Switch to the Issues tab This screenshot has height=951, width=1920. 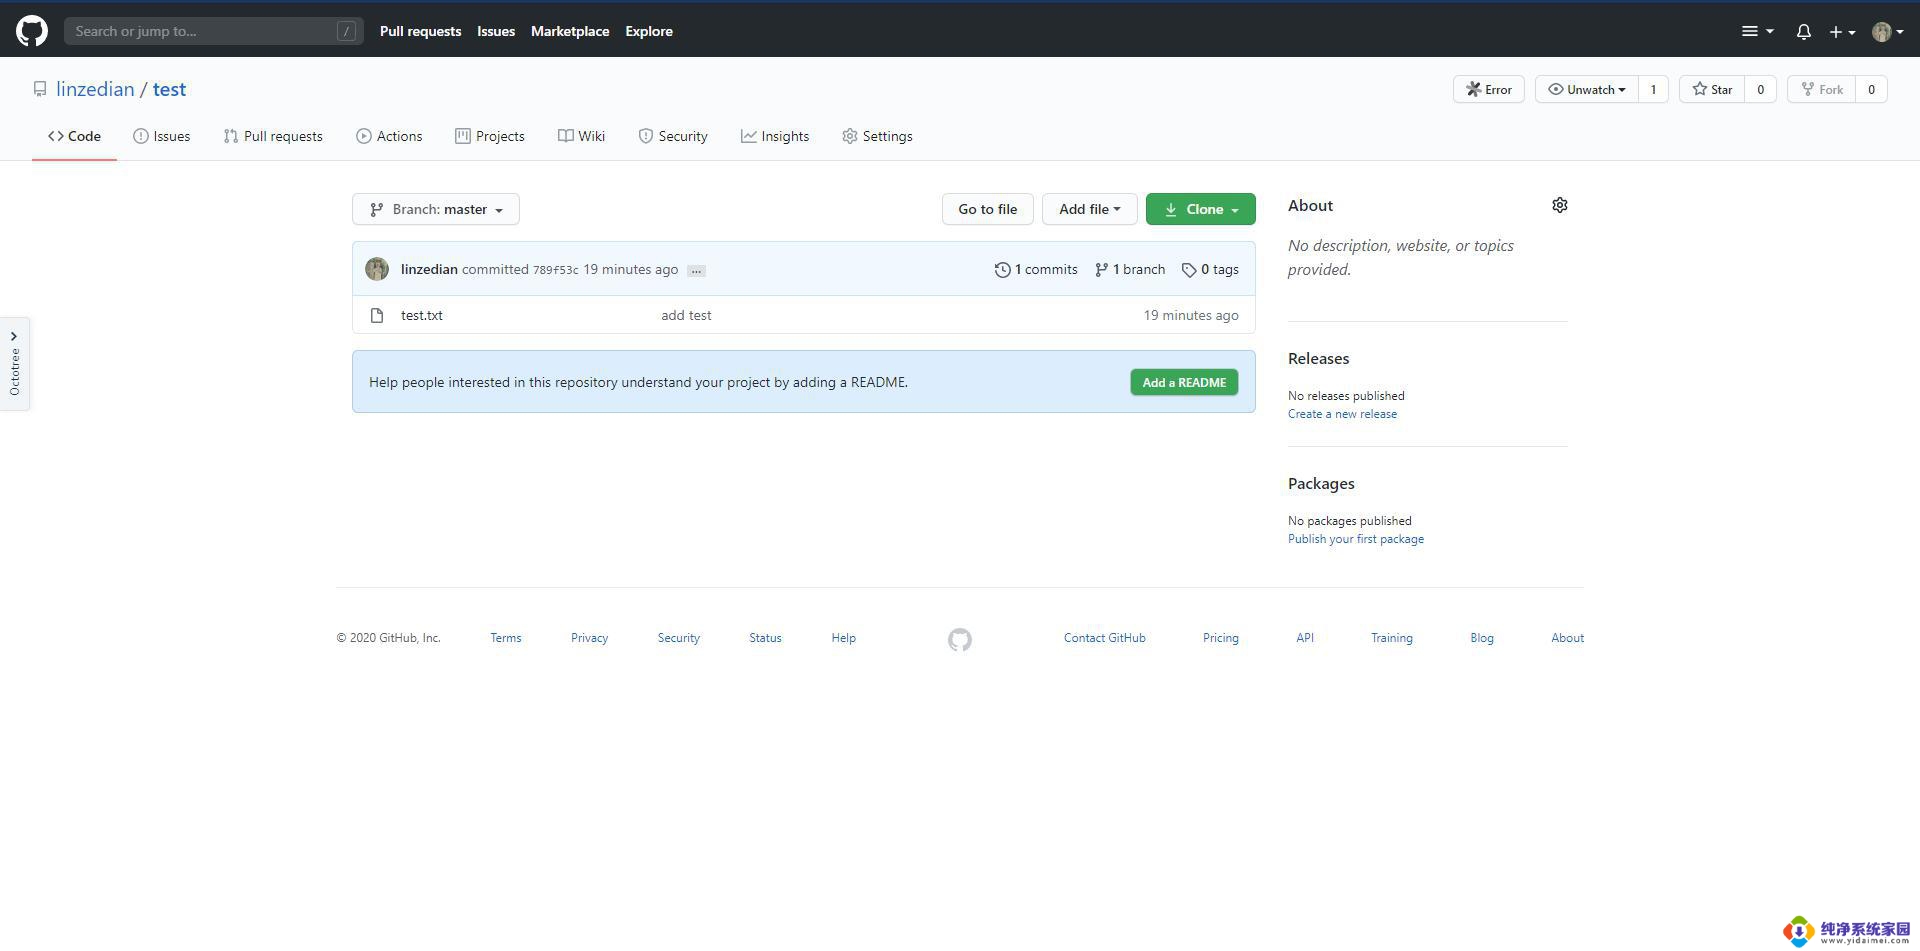[162, 136]
